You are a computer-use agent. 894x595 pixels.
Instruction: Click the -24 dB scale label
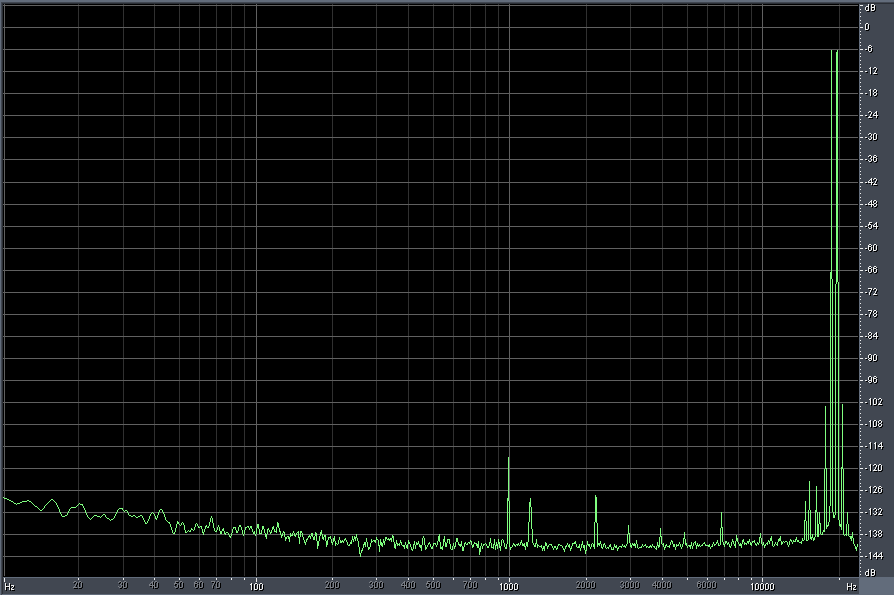click(x=871, y=115)
